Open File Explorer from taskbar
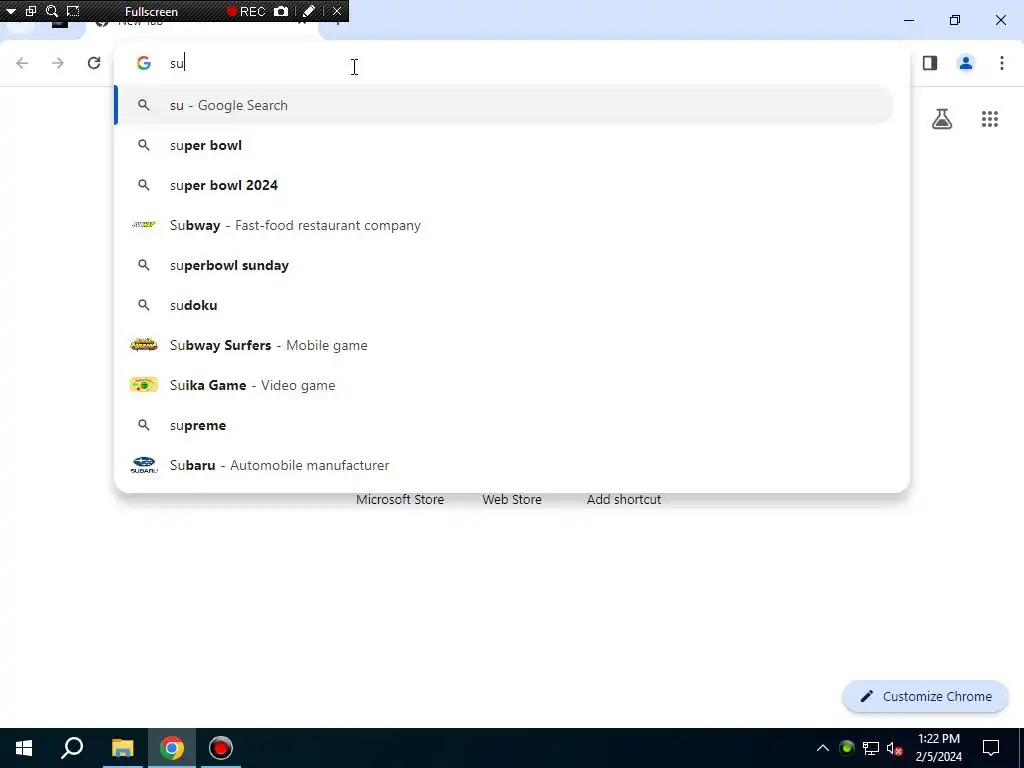Image resolution: width=1024 pixels, height=768 pixels. pos(122,748)
